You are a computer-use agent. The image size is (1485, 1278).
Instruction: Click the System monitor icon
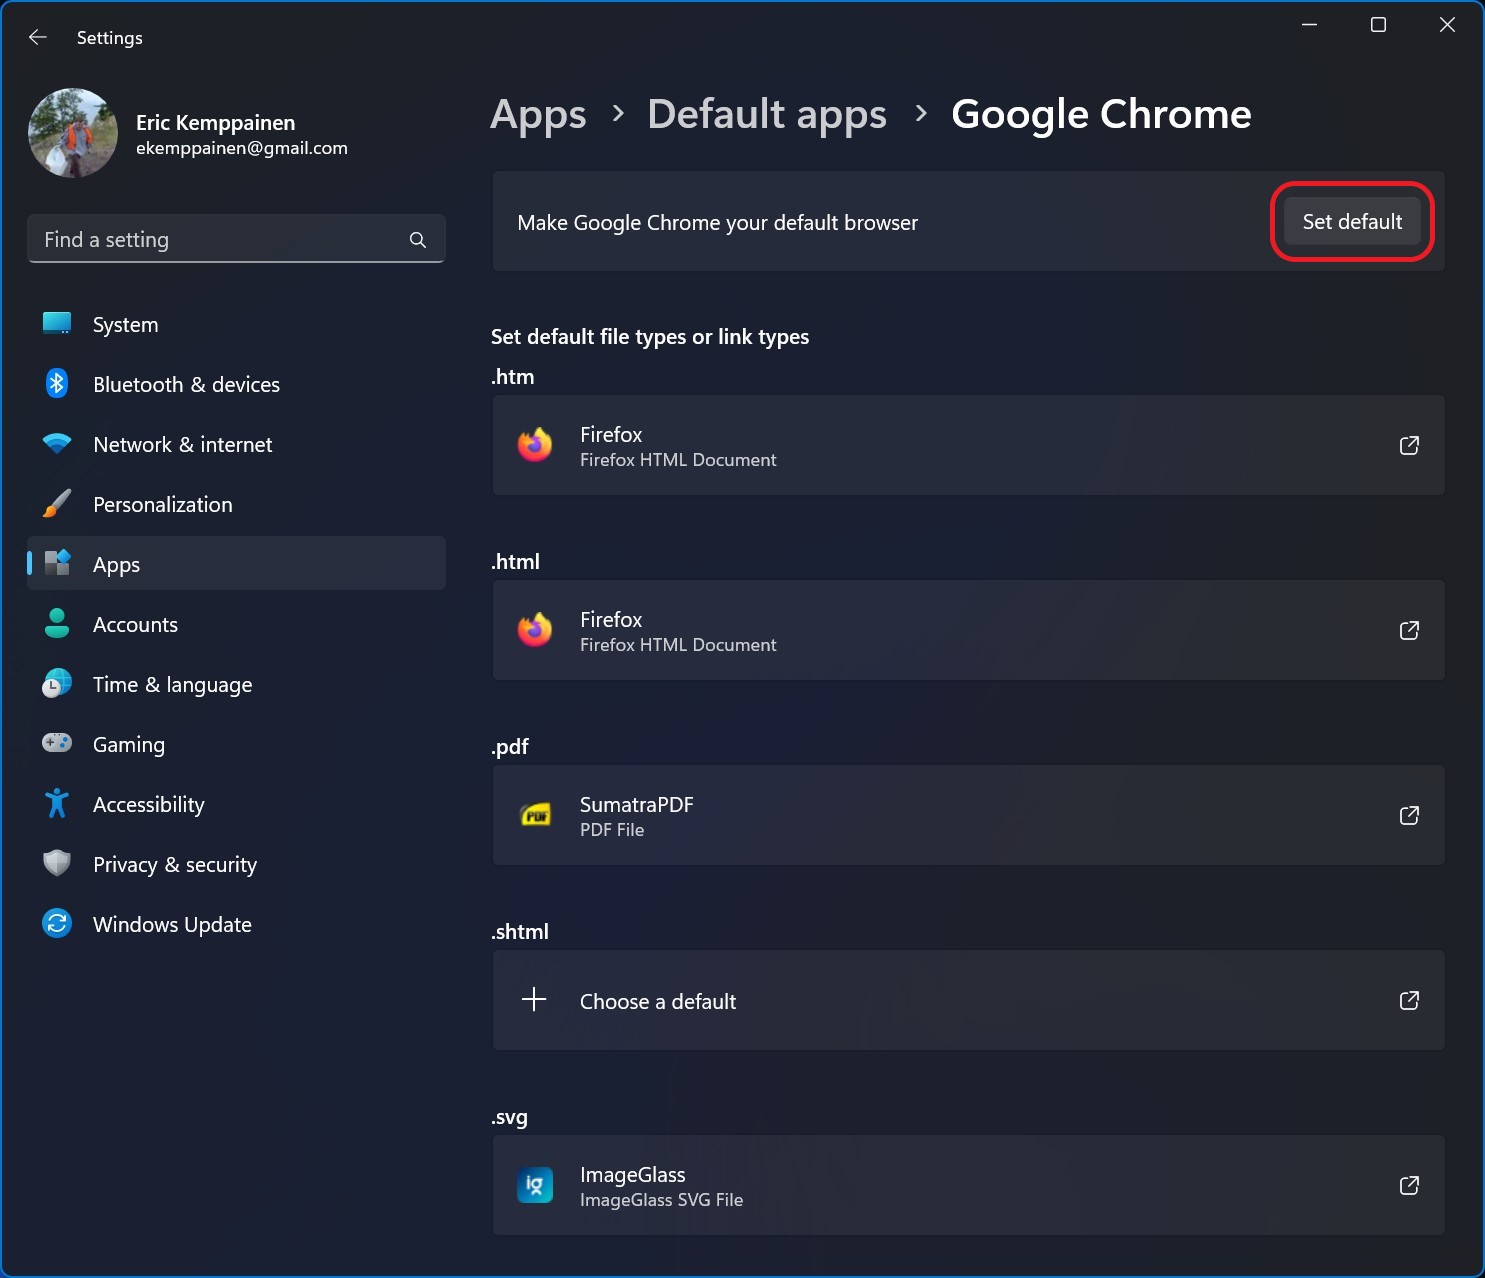pyautogui.click(x=57, y=324)
